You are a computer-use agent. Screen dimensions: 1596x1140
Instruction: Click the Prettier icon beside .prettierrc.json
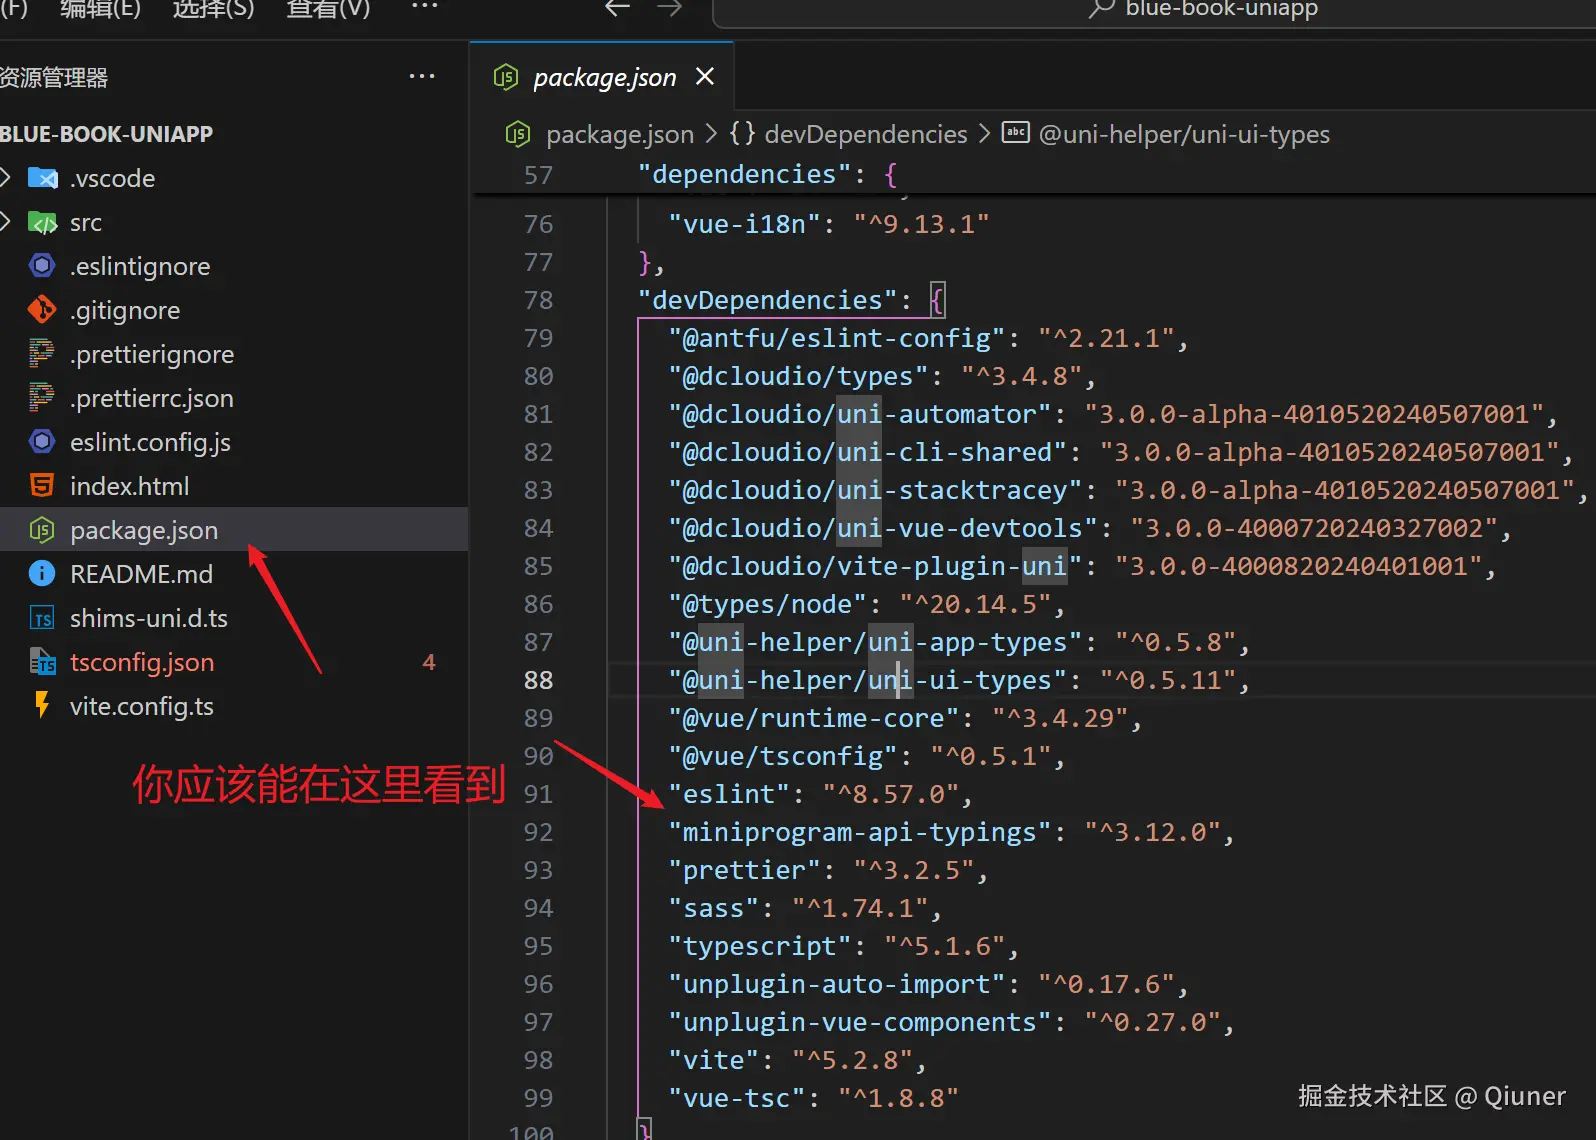tap(42, 398)
